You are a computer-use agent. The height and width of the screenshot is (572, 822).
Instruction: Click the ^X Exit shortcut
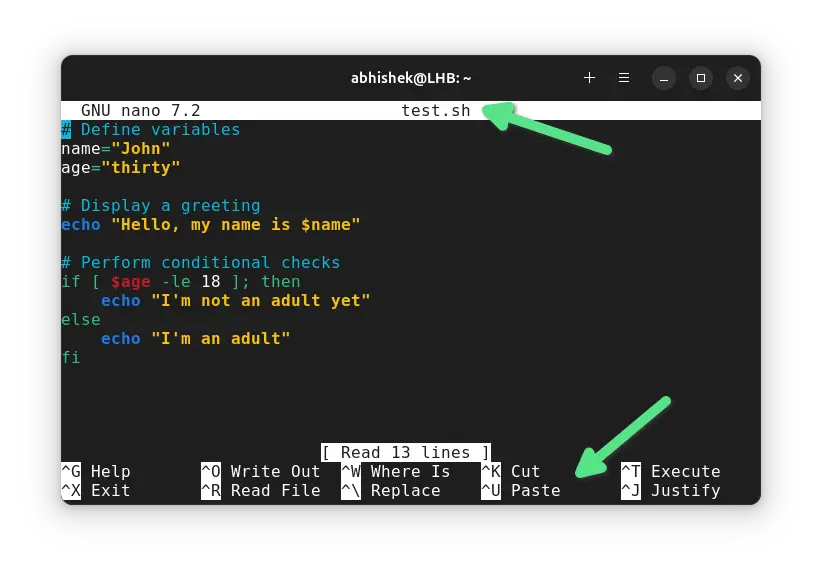click(96, 491)
